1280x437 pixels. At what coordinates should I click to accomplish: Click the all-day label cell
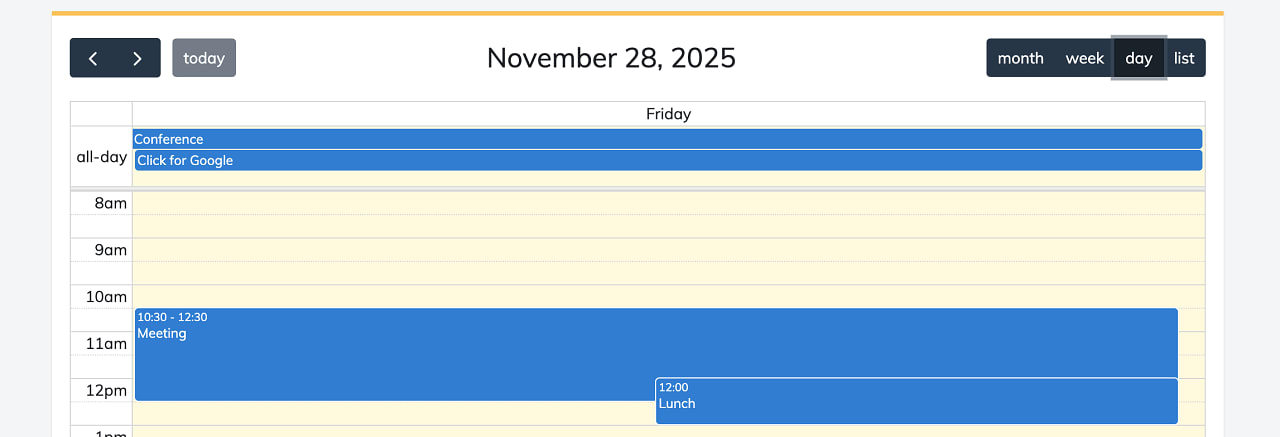[x=101, y=157]
